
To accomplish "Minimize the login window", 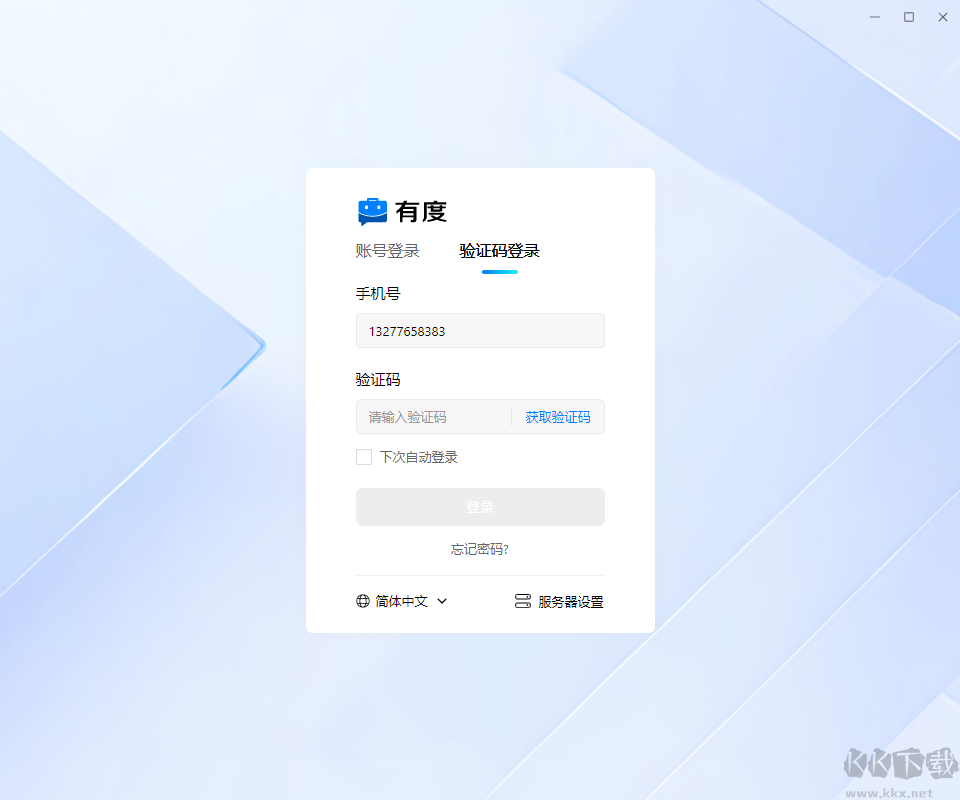I will pyautogui.click(x=875, y=17).
